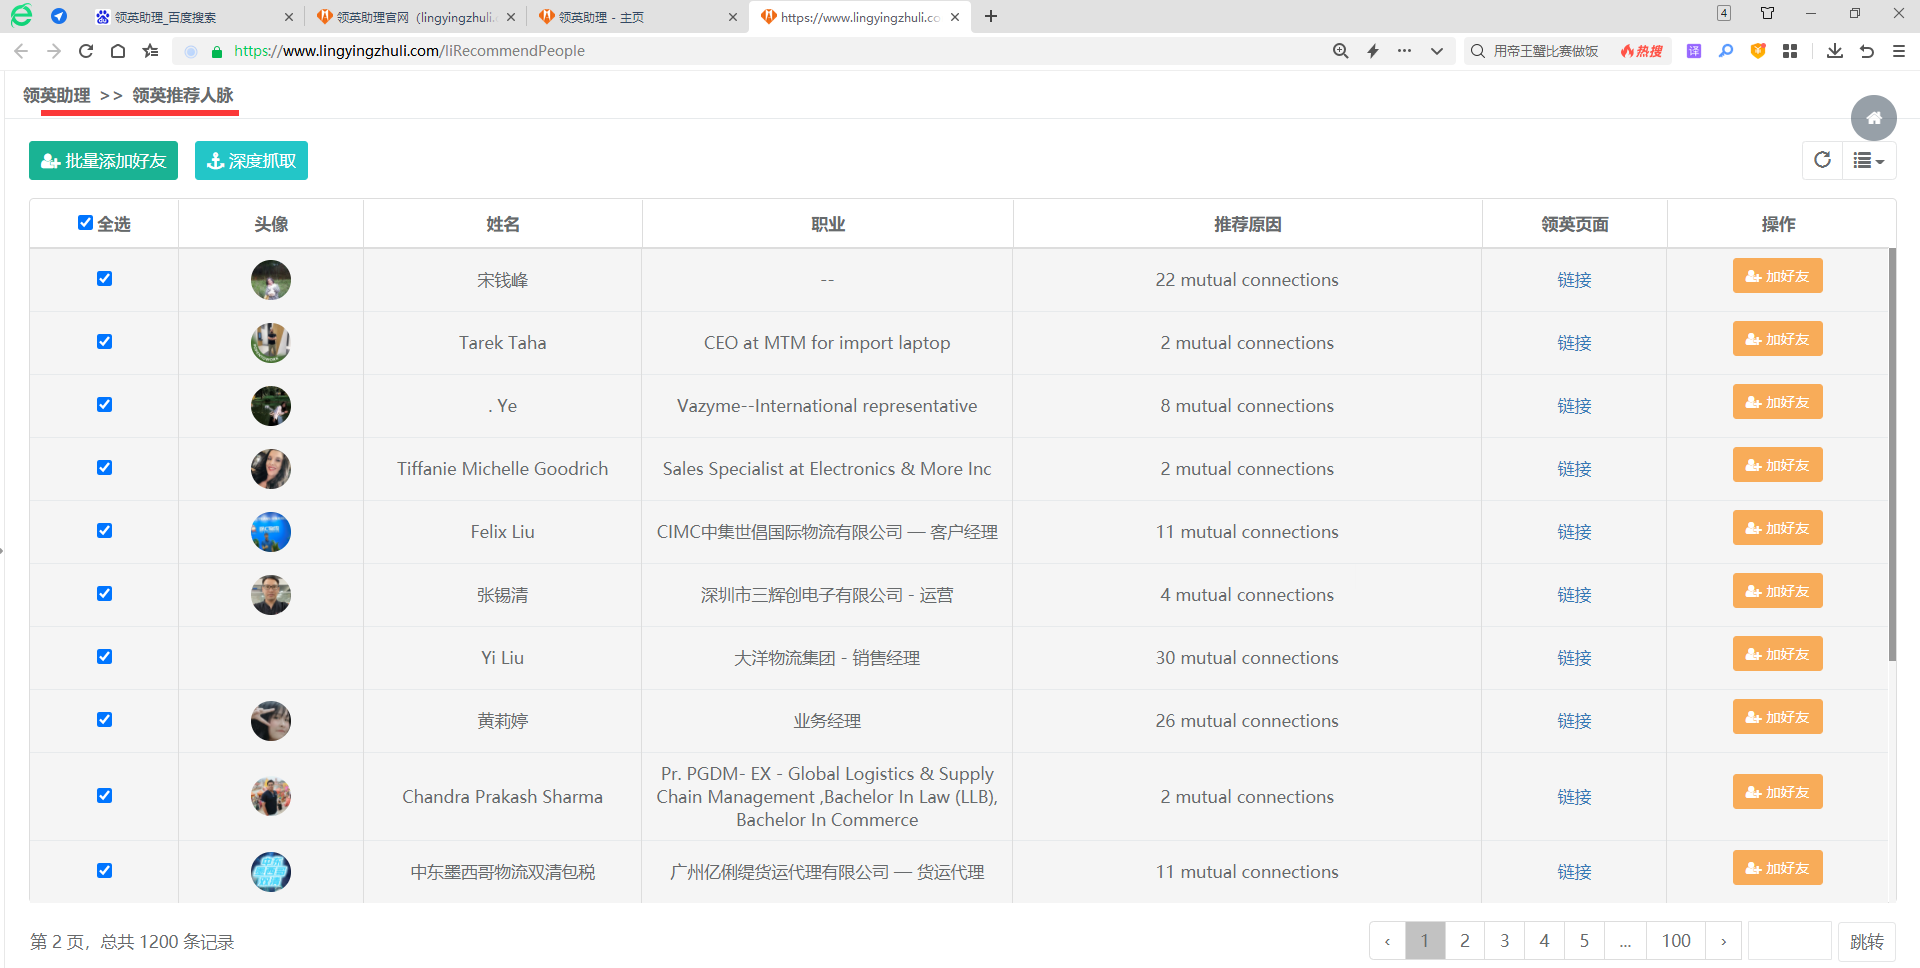1920x968 pixels.
Task: Open the 链接 link for Yi Liu
Action: (x=1574, y=658)
